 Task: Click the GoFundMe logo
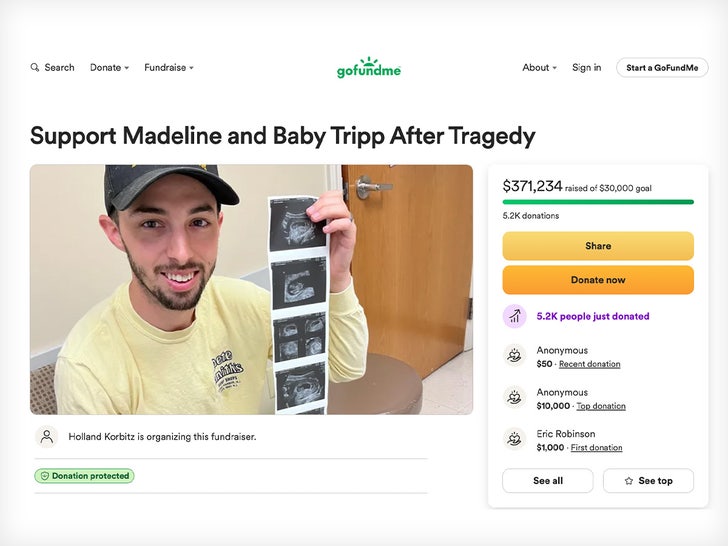(x=369, y=68)
